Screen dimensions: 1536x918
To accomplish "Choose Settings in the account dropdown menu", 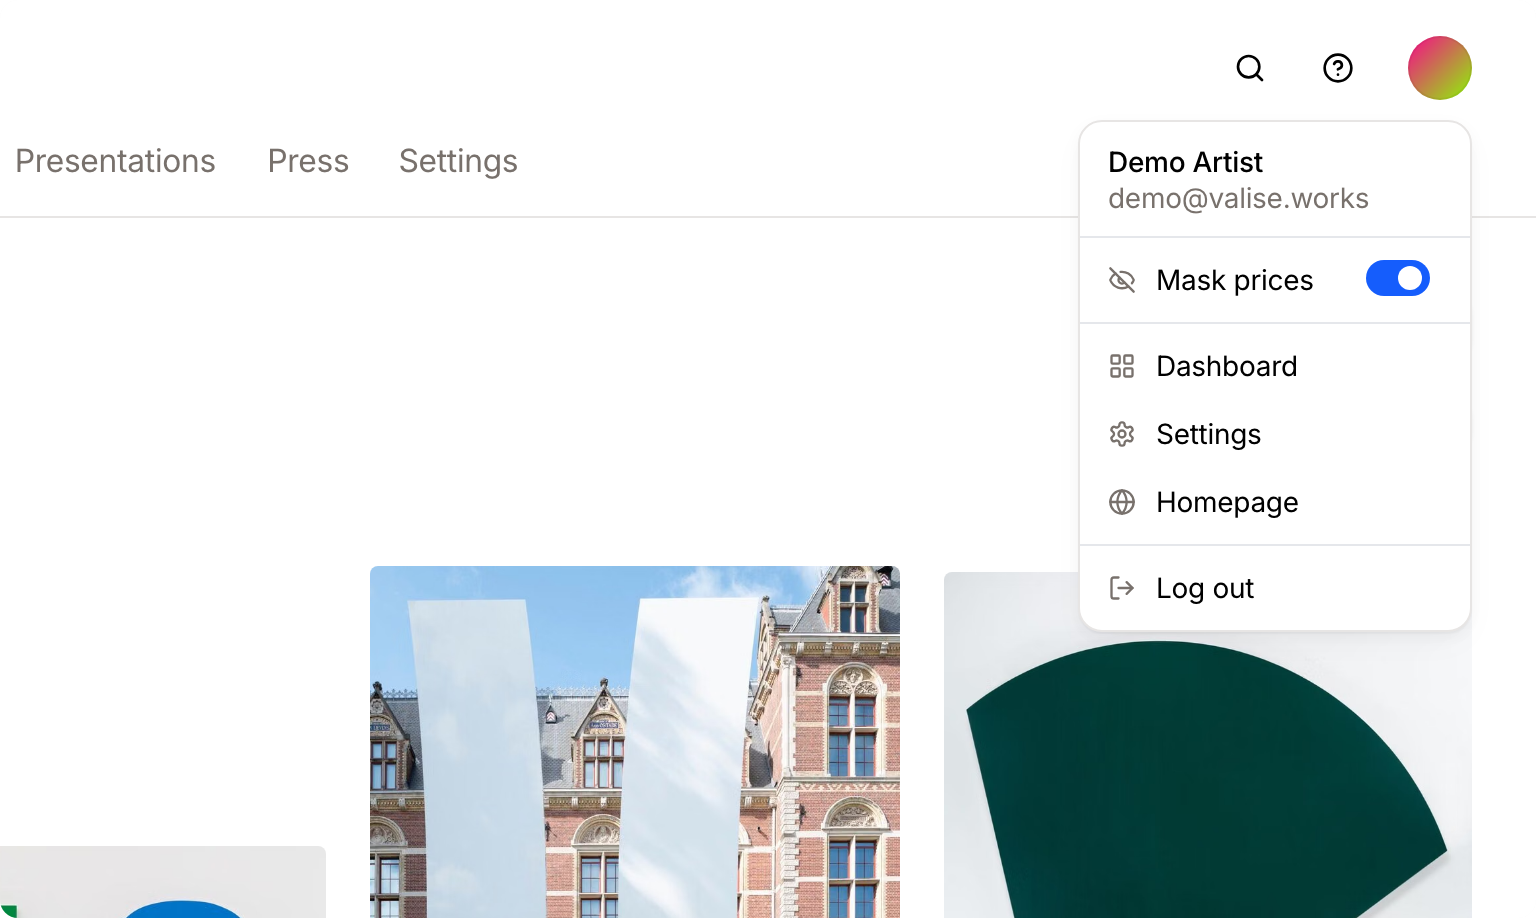I will (x=1275, y=434).
